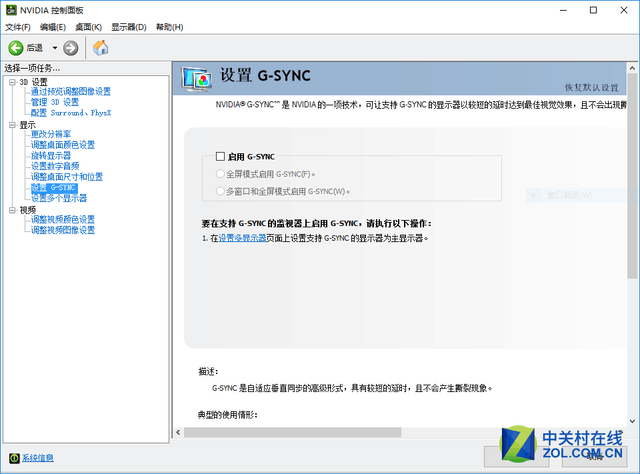Click the vertical scrollbar up arrow
Image resolution: width=640 pixels, height=474 pixels.
[x=632, y=68]
